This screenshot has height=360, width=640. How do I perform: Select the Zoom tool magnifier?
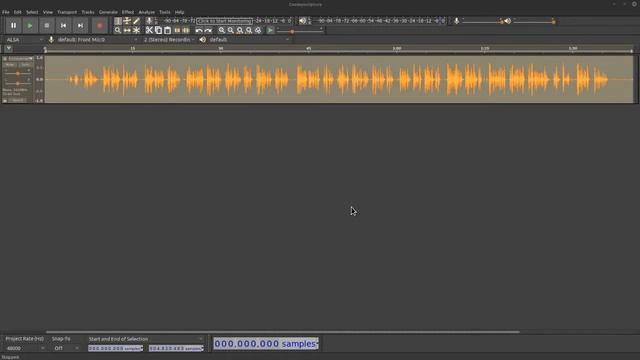point(118,30)
